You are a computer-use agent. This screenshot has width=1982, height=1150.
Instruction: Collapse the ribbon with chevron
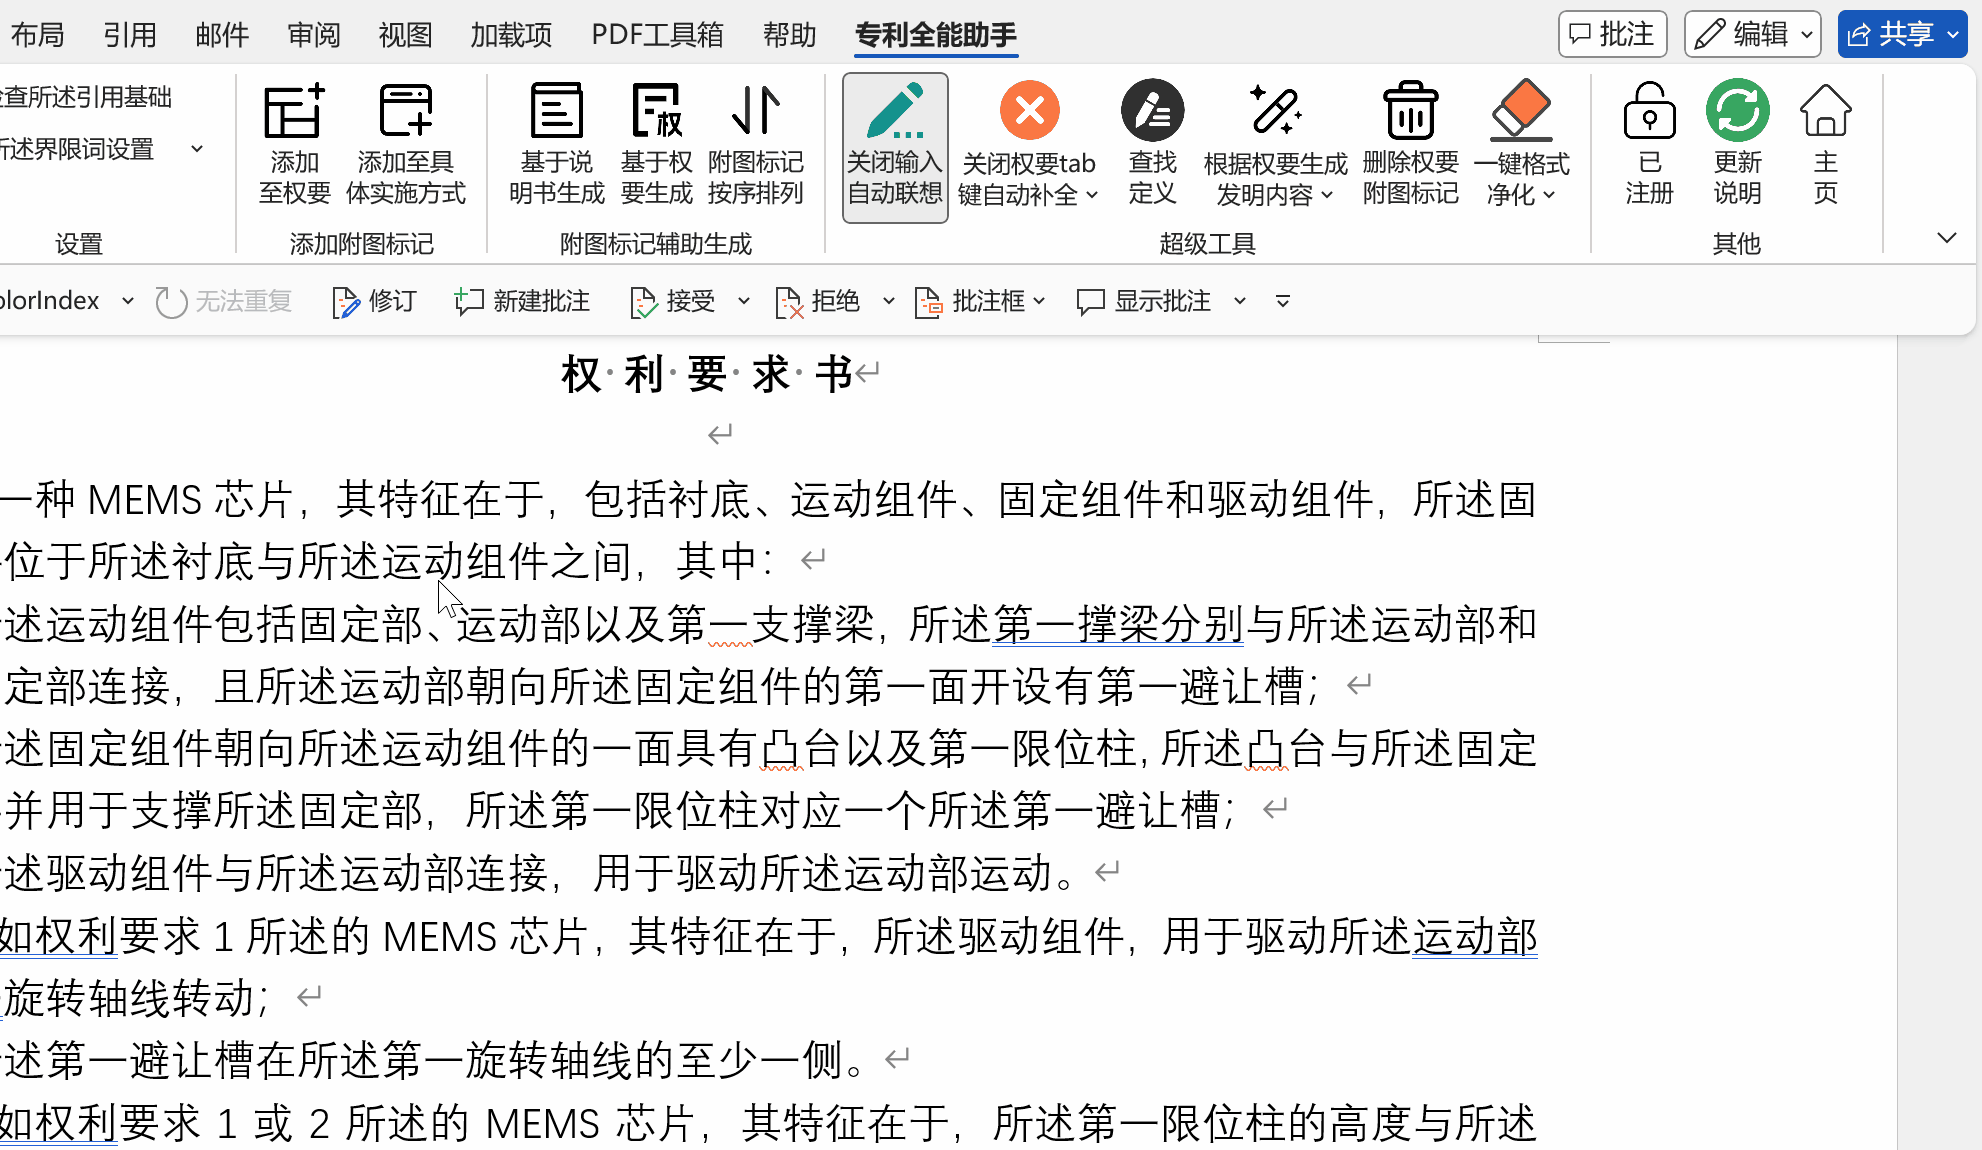tap(1946, 238)
